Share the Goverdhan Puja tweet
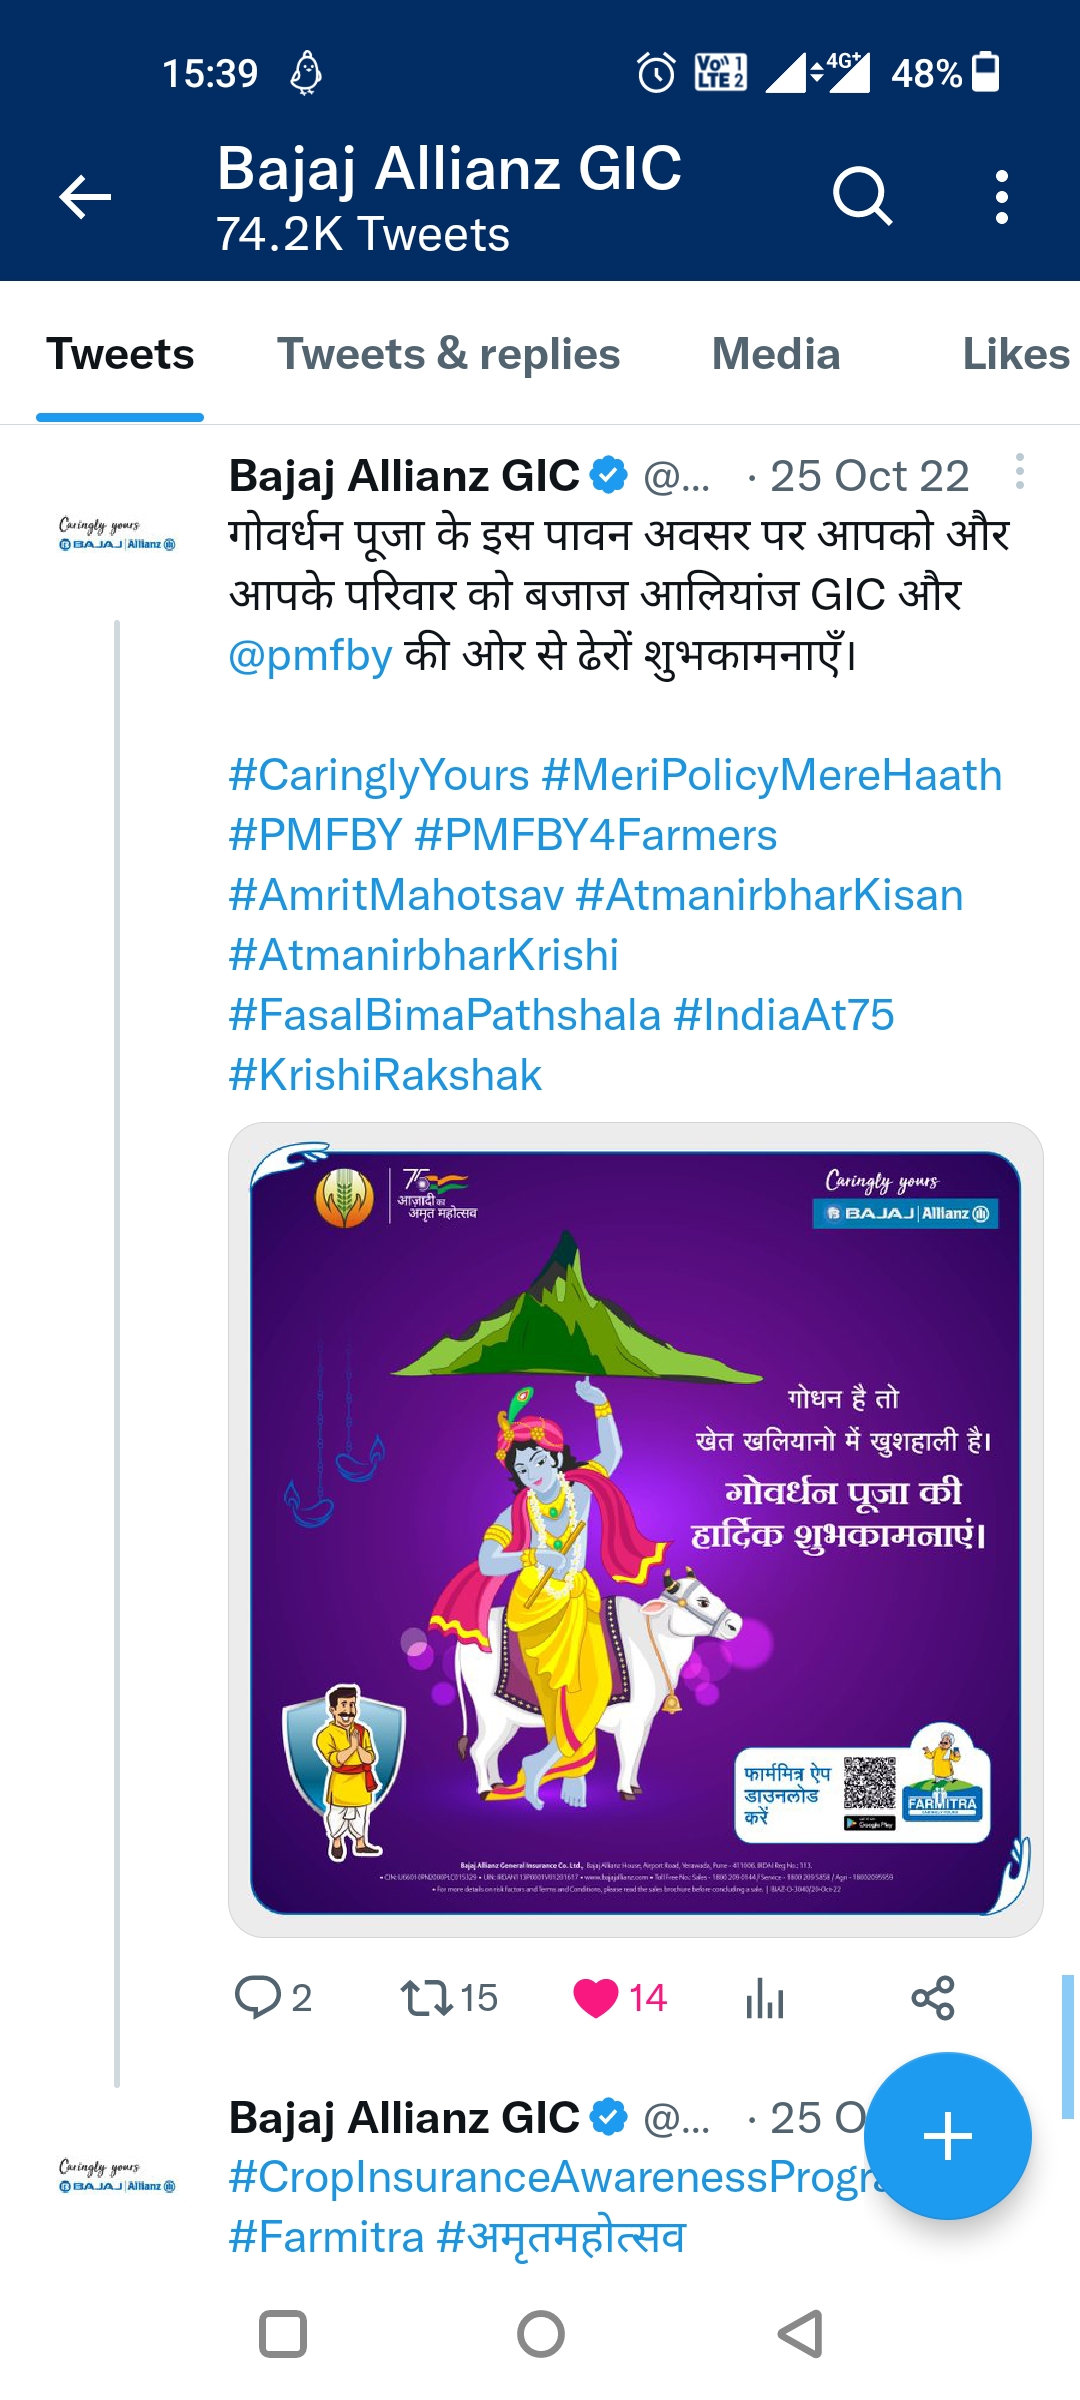The height and width of the screenshot is (2400, 1080). [933, 1998]
